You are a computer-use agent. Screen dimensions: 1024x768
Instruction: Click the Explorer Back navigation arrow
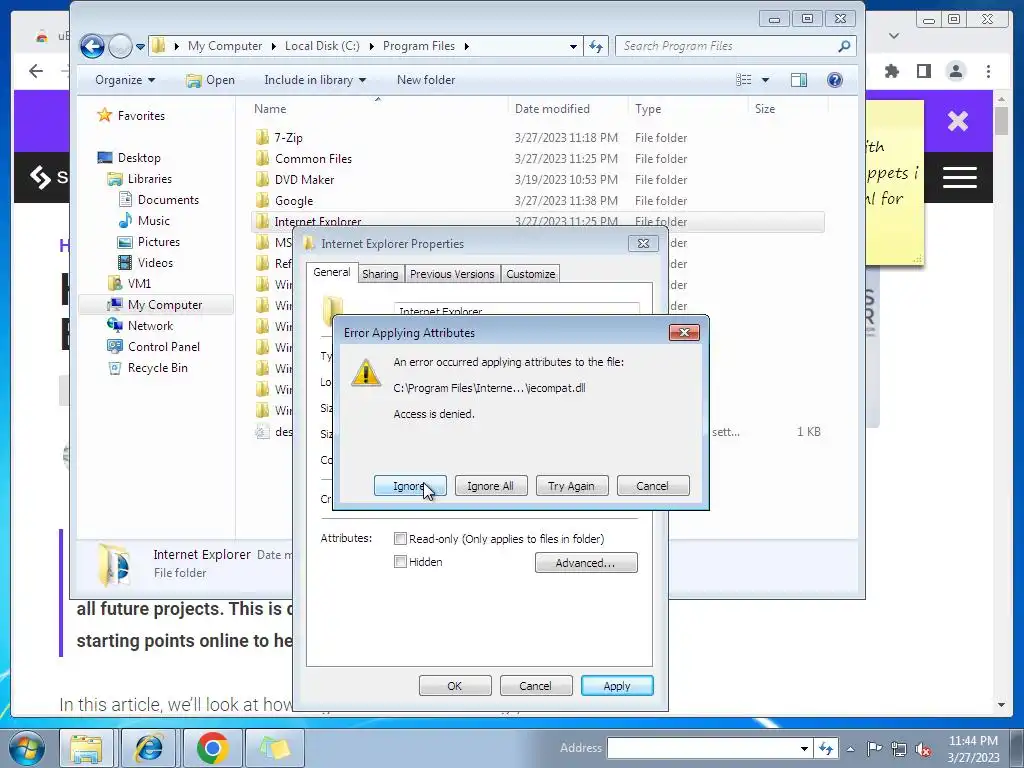[92, 46]
